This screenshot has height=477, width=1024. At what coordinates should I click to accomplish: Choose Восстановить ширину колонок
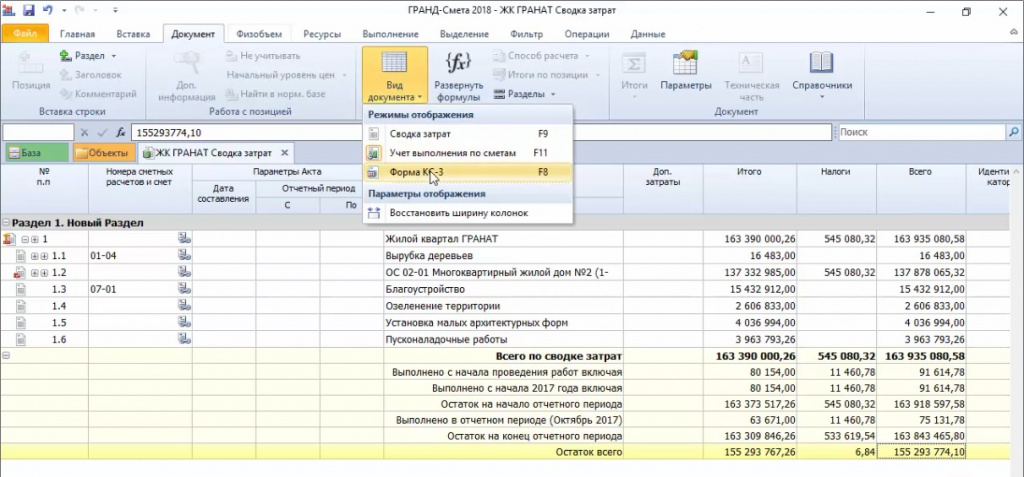[468, 213]
